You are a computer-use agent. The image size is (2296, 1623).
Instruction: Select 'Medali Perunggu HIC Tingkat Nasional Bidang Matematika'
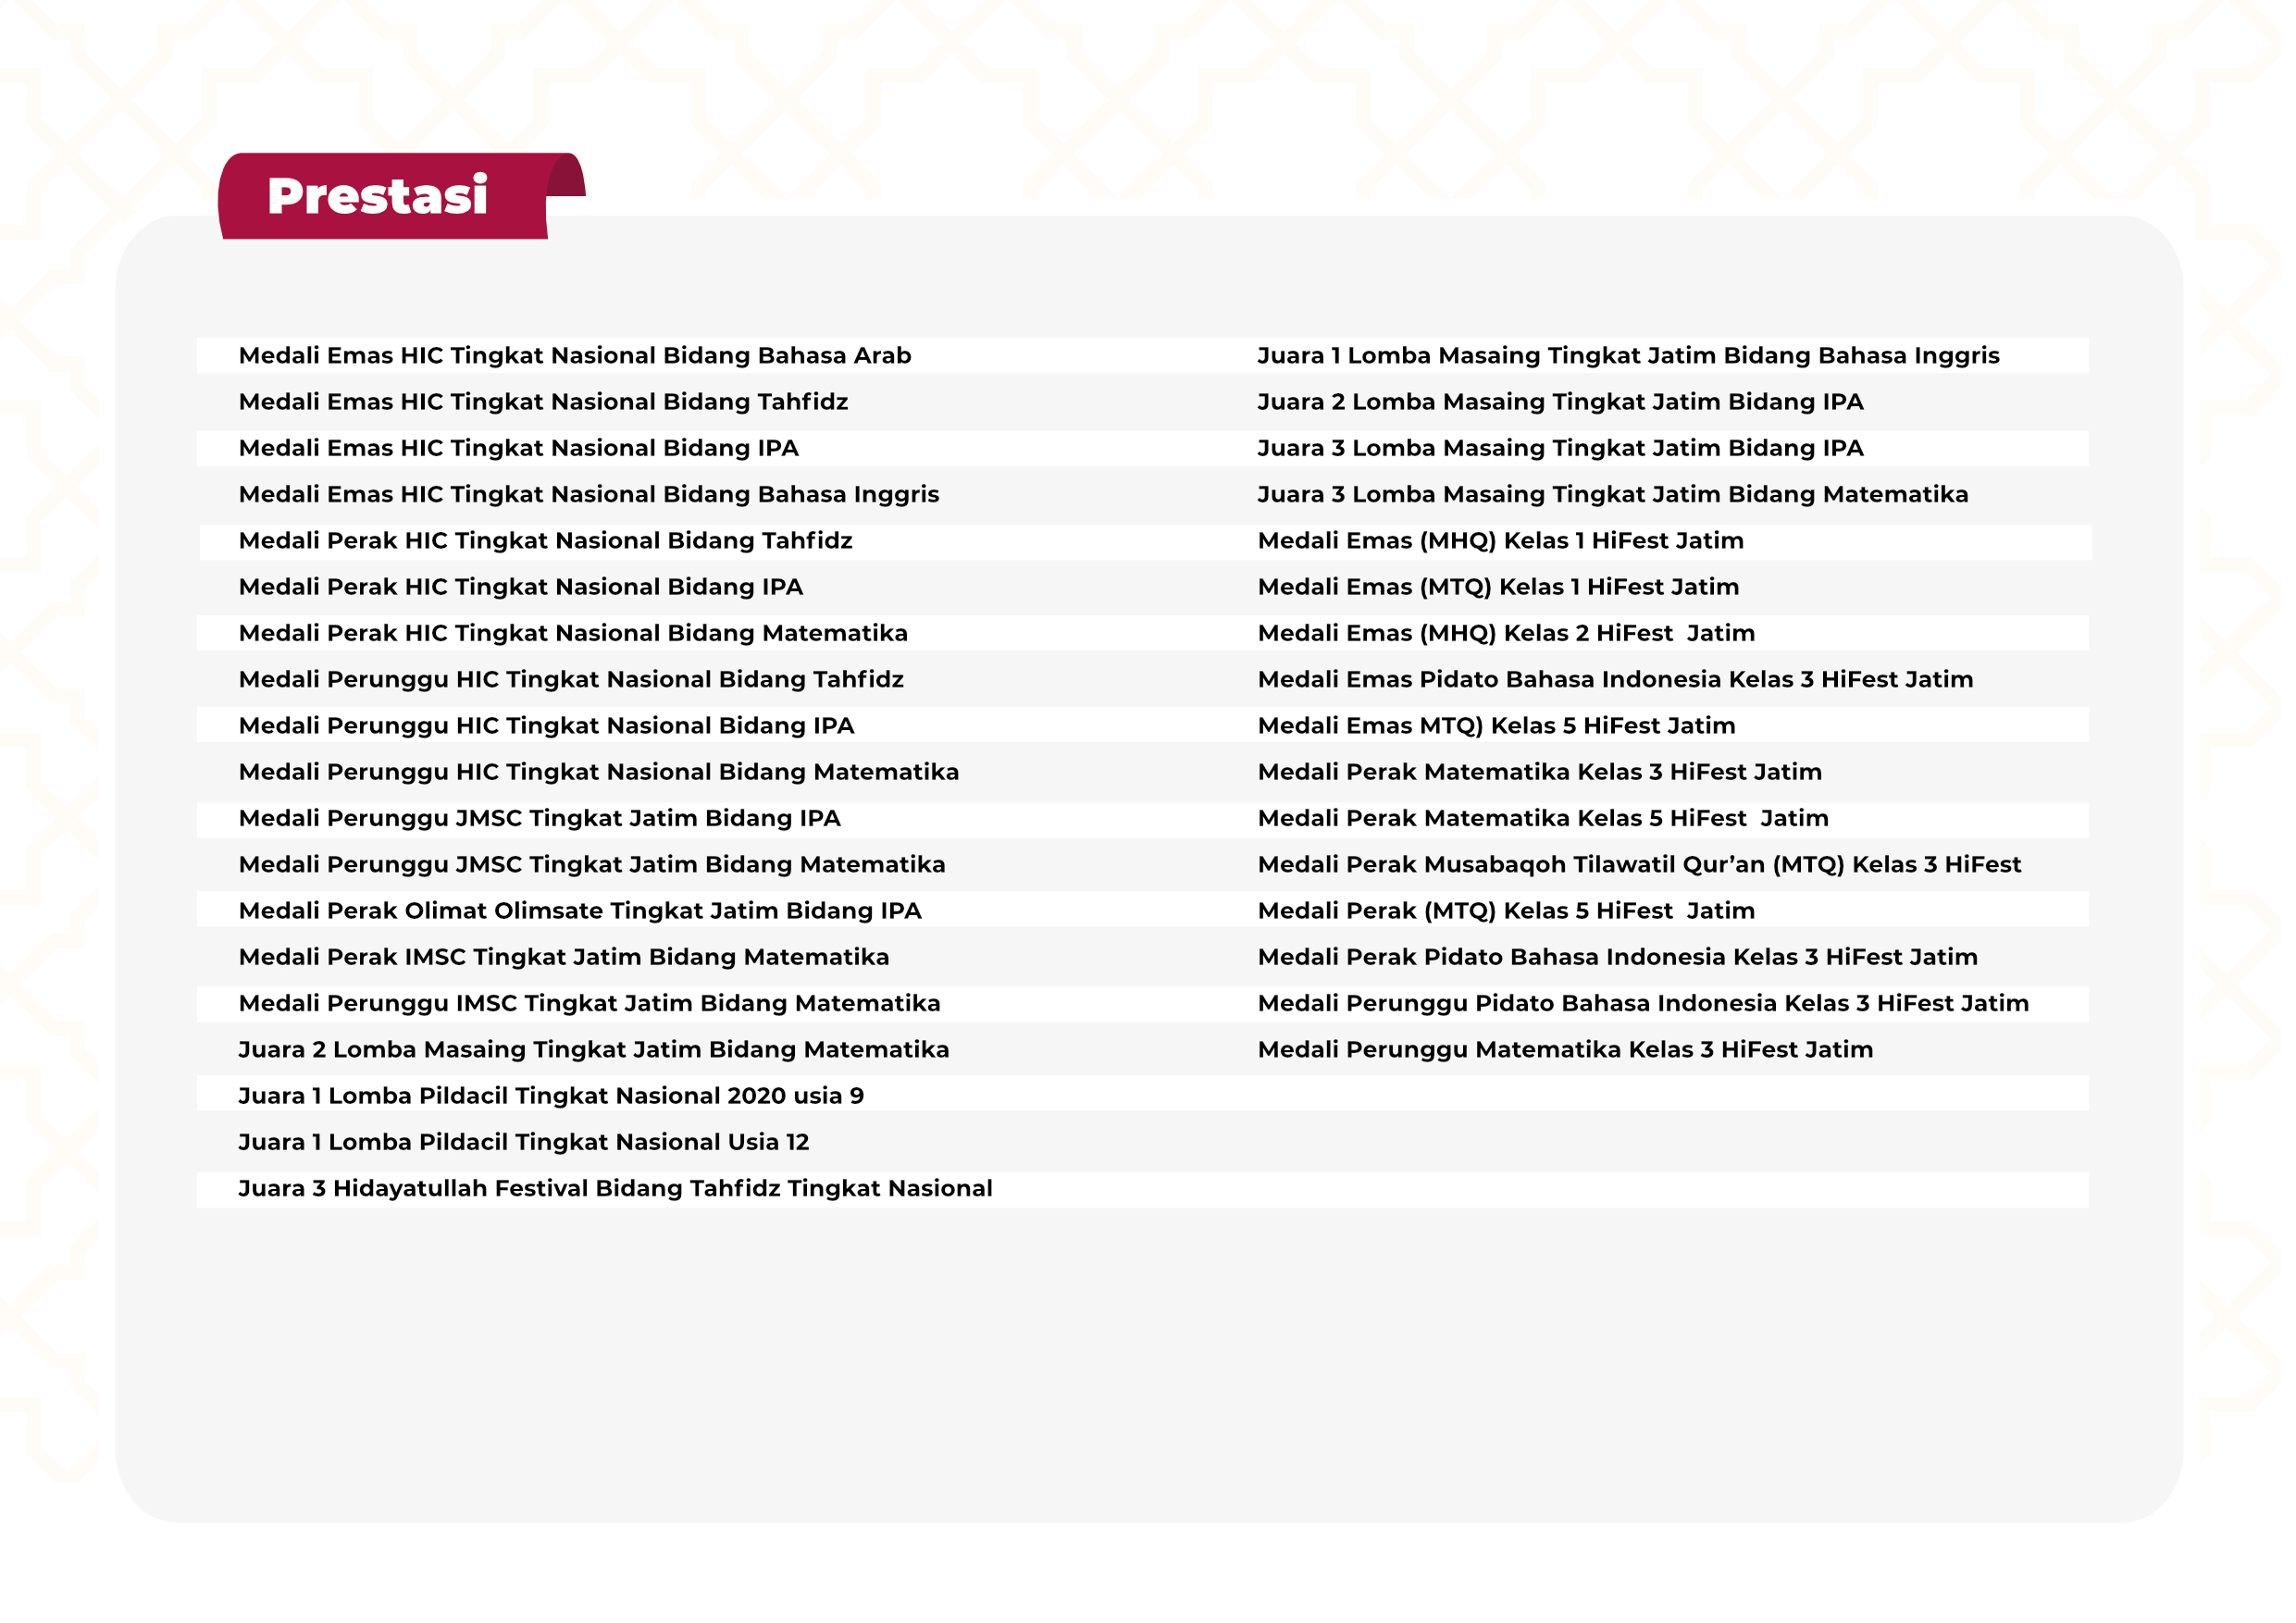(599, 772)
